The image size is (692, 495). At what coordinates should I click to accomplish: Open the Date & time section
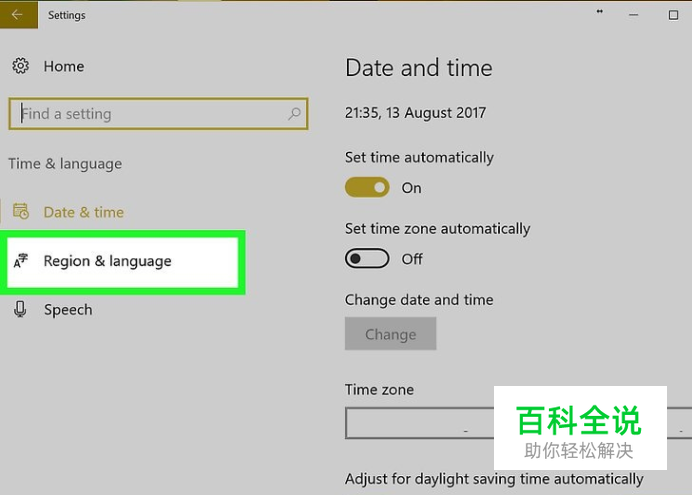point(83,212)
